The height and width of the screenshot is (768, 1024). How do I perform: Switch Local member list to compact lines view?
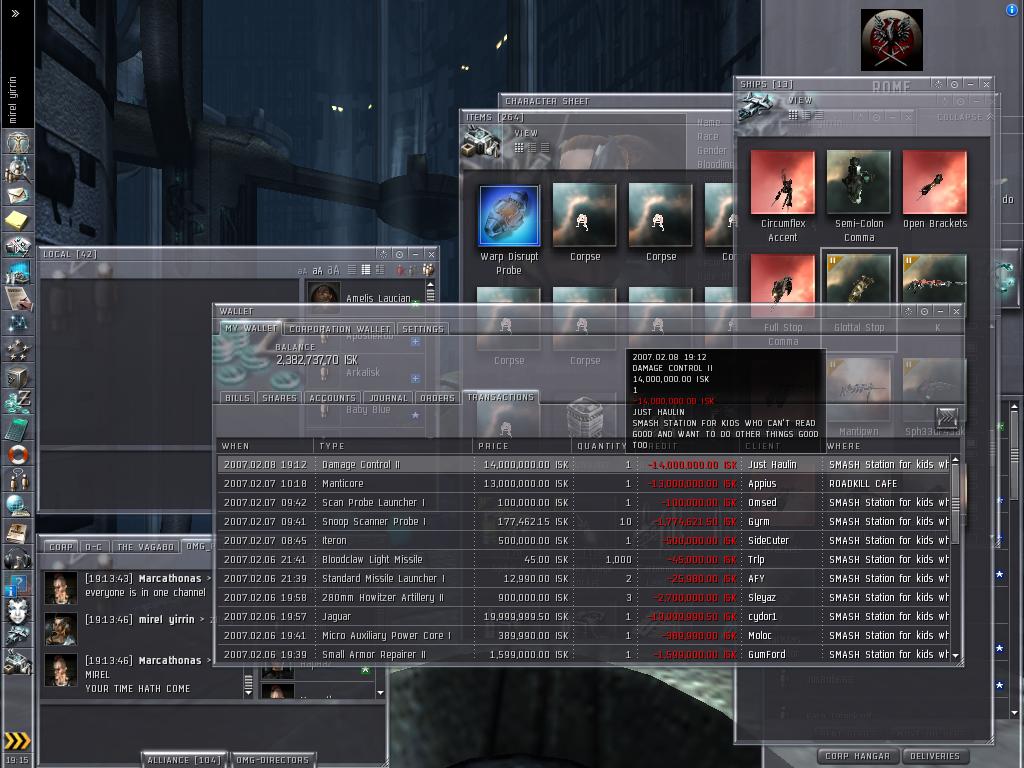352,270
